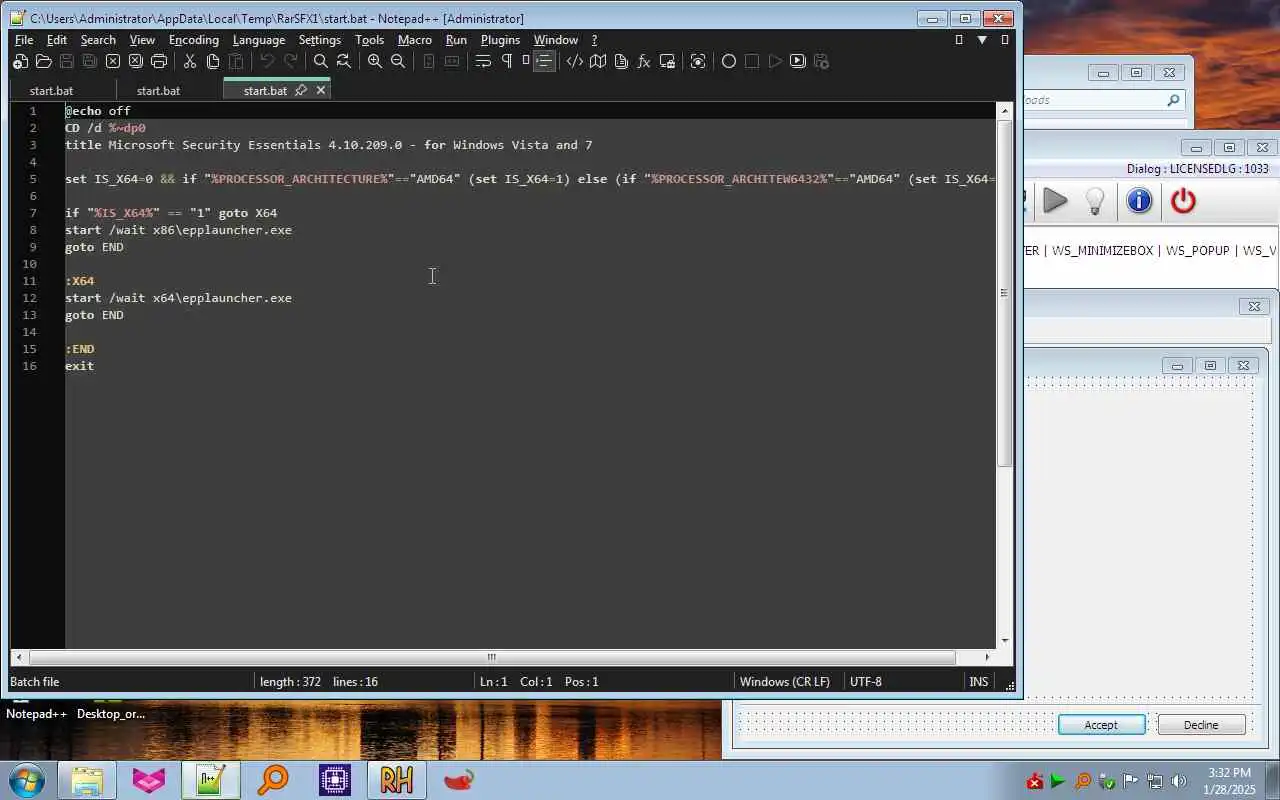Click line 12 'start /wait x64\epplauncher.exe'
The image size is (1280, 800).
pyautogui.click(x=179, y=298)
